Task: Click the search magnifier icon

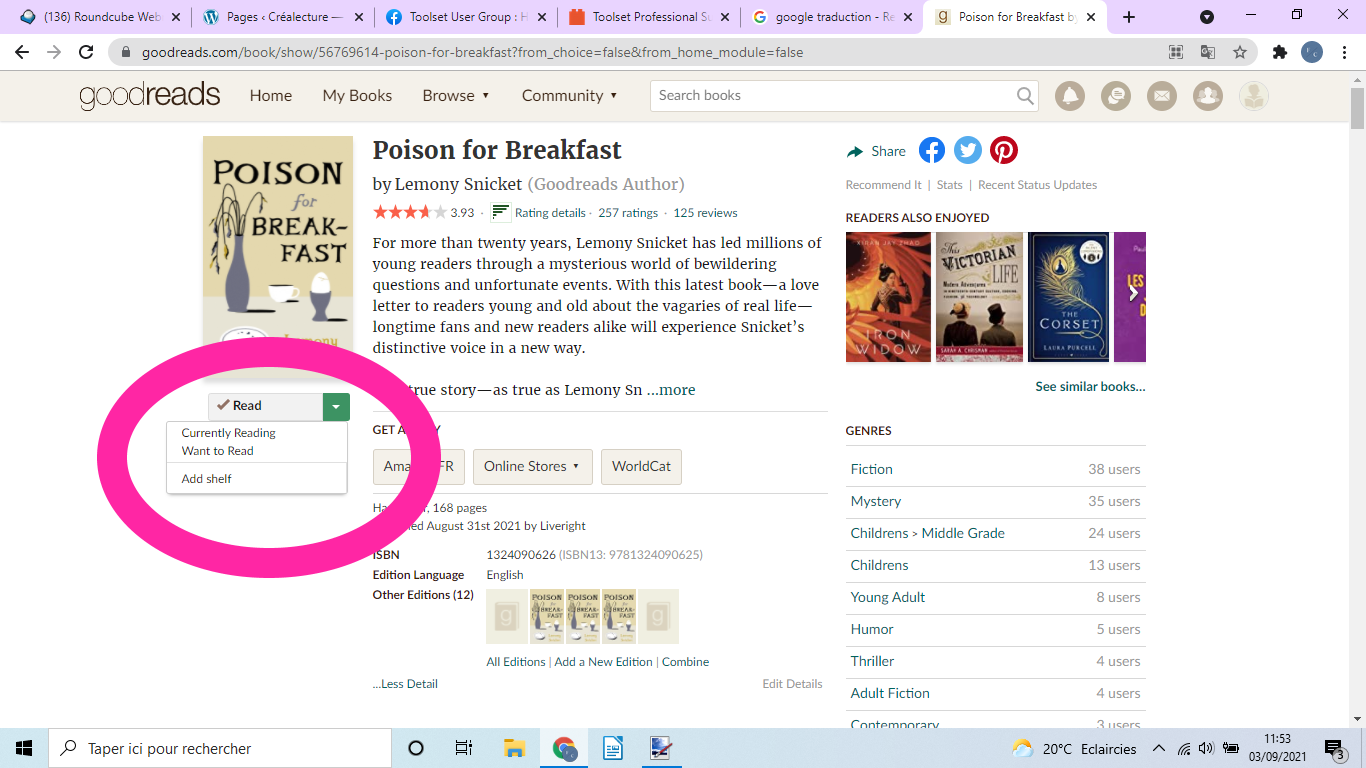Action: (x=1025, y=96)
